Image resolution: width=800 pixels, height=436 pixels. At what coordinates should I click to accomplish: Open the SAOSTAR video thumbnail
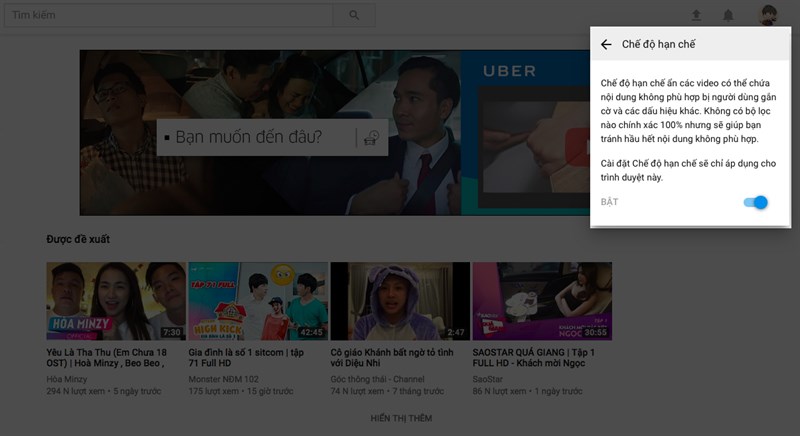[542, 301]
